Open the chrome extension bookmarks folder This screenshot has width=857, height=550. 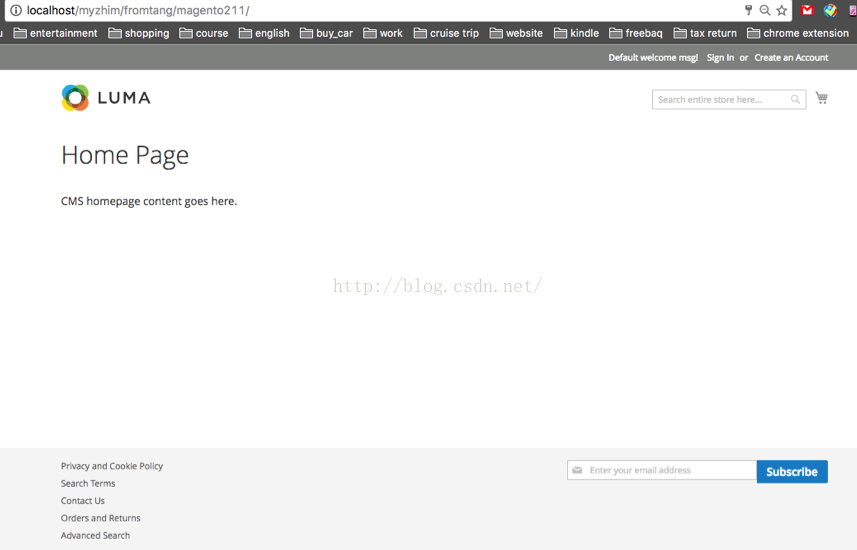pos(798,33)
